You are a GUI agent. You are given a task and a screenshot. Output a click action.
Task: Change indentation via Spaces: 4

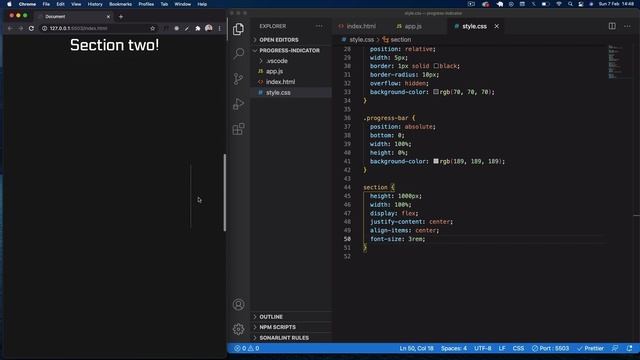pyautogui.click(x=453, y=348)
